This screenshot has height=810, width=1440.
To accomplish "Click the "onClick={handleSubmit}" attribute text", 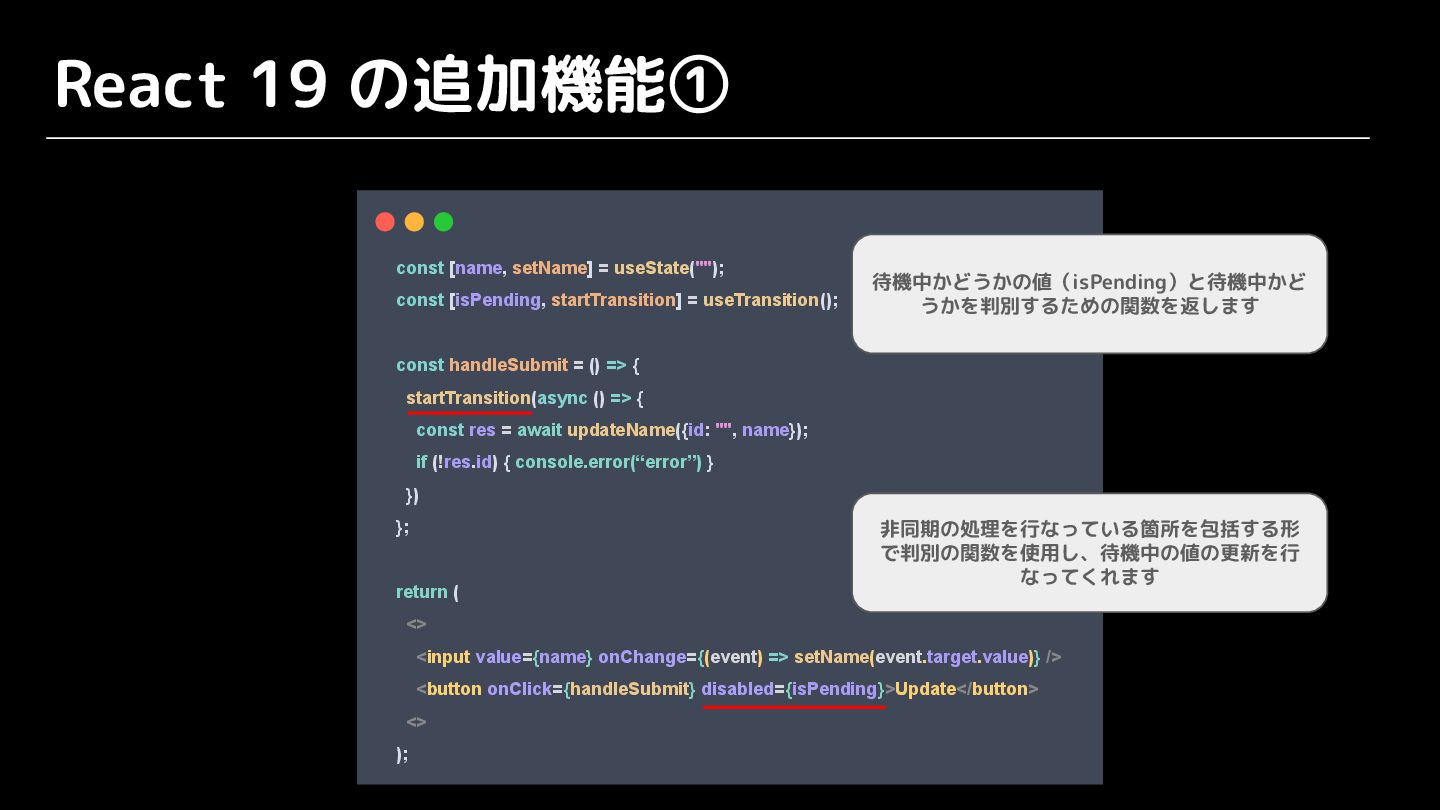I will coord(591,689).
